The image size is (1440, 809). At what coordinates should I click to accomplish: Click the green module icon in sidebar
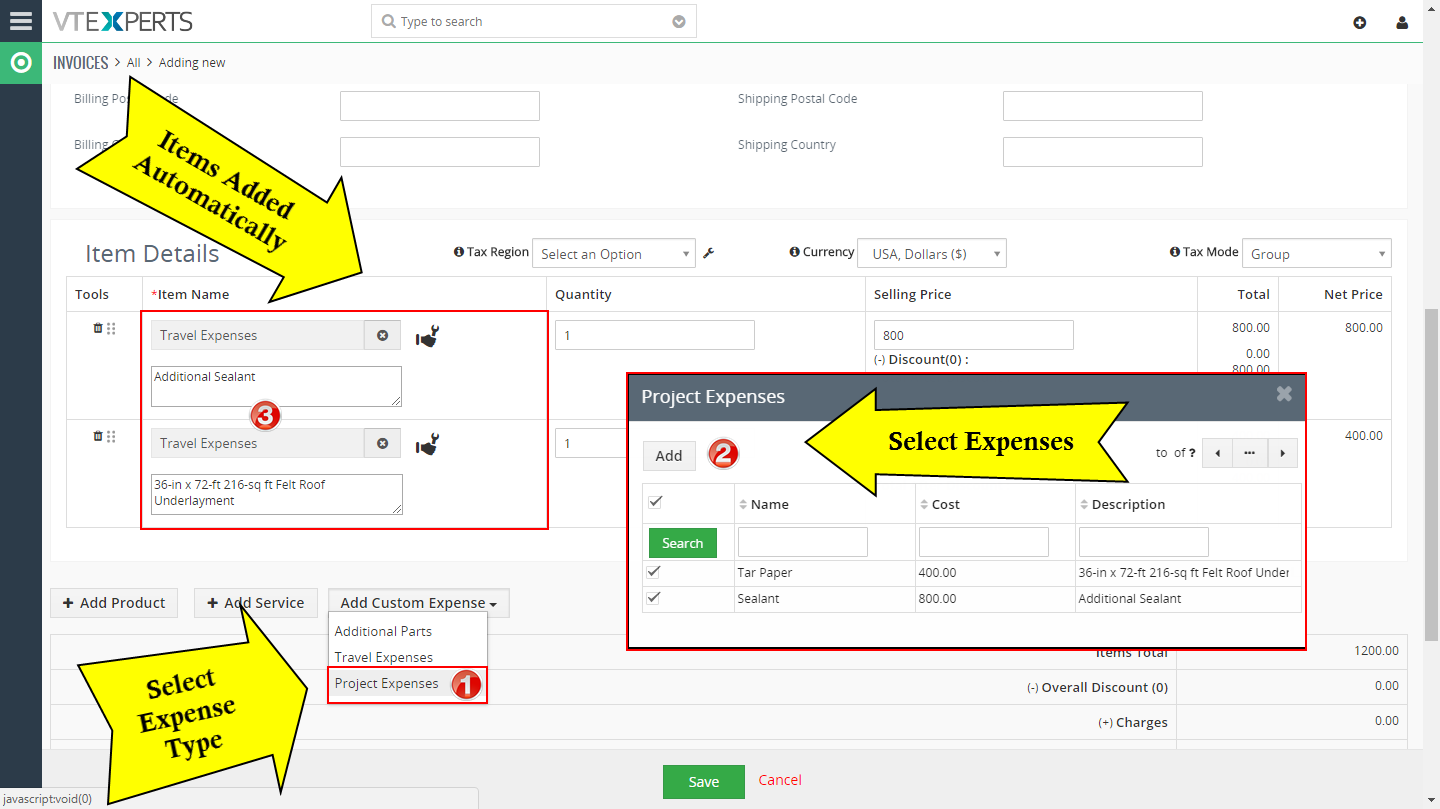pyautogui.click(x=20, y=63)
